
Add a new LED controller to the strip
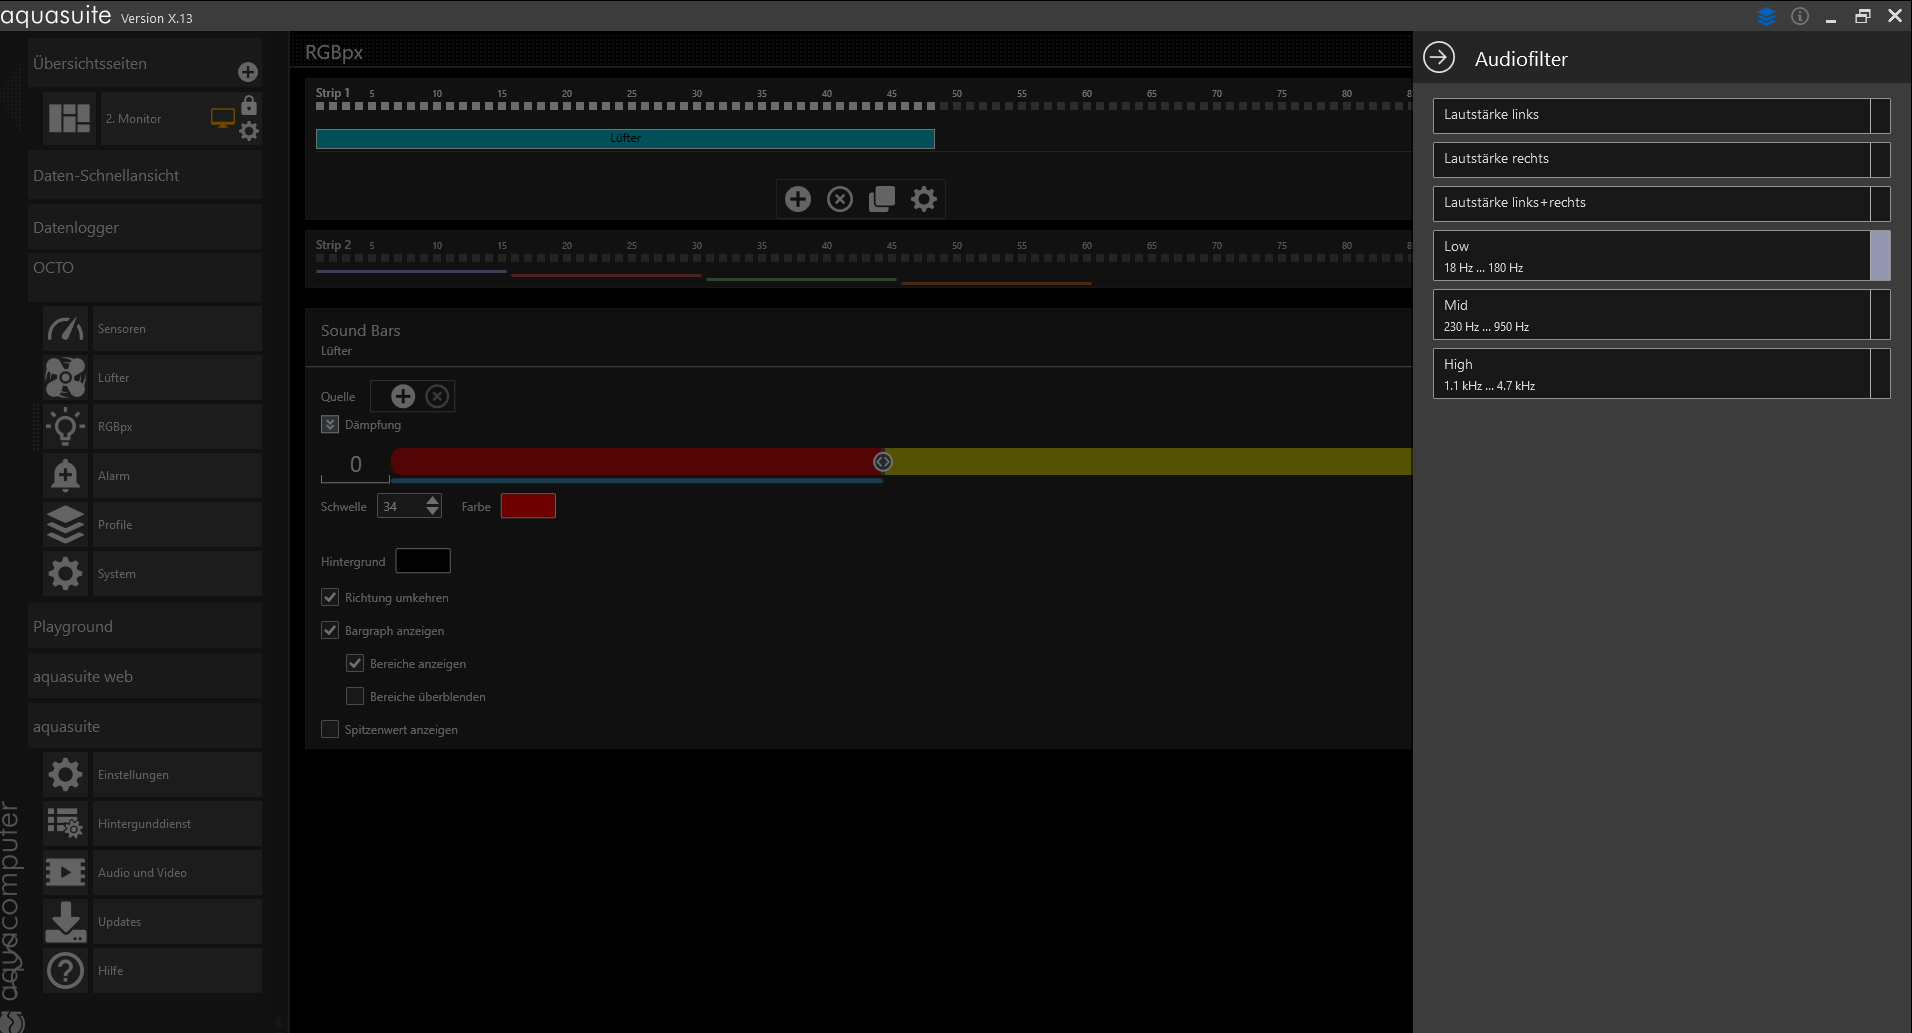point(798,199)
